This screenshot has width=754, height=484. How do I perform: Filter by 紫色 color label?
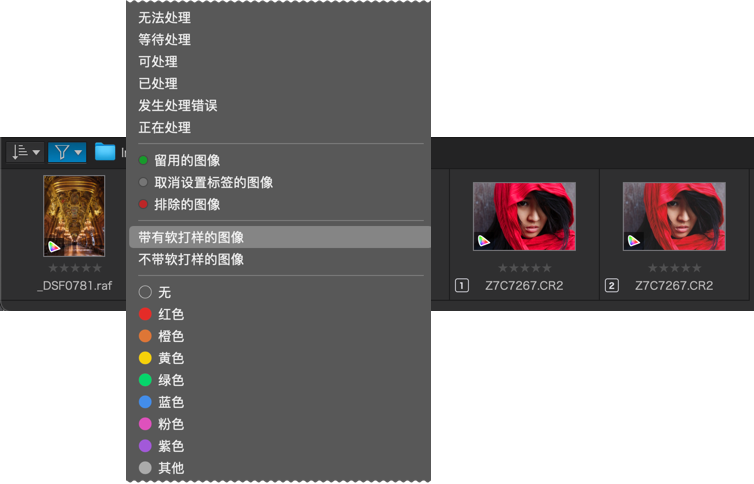click(x=280, y=446)
